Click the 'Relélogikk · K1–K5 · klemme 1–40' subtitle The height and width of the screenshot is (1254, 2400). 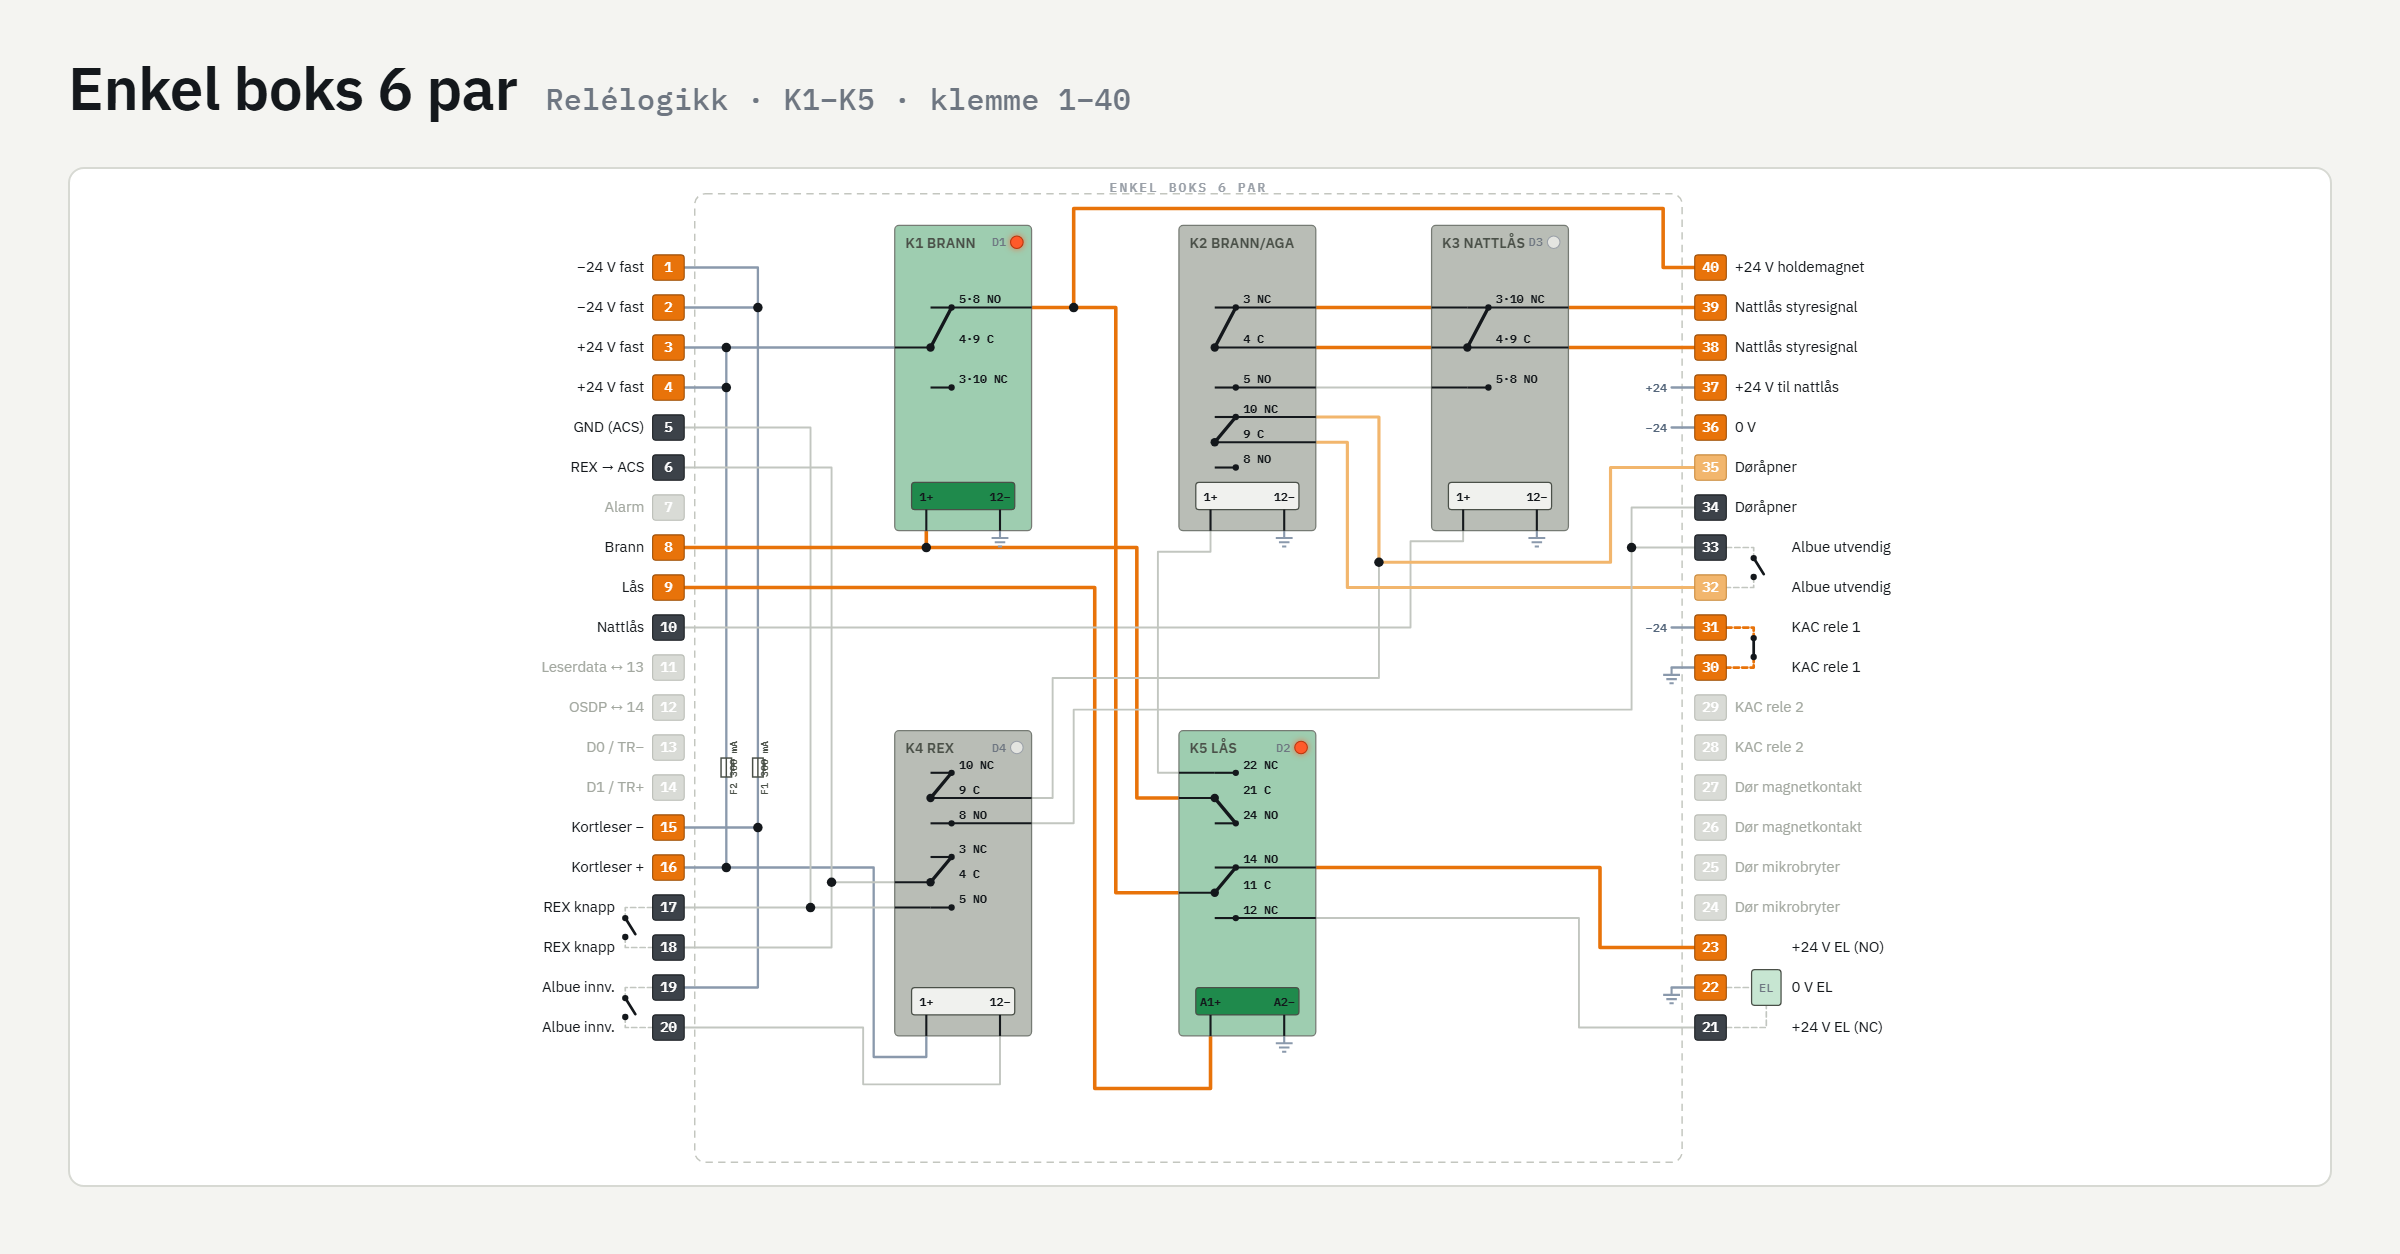[x=838, y=100]
